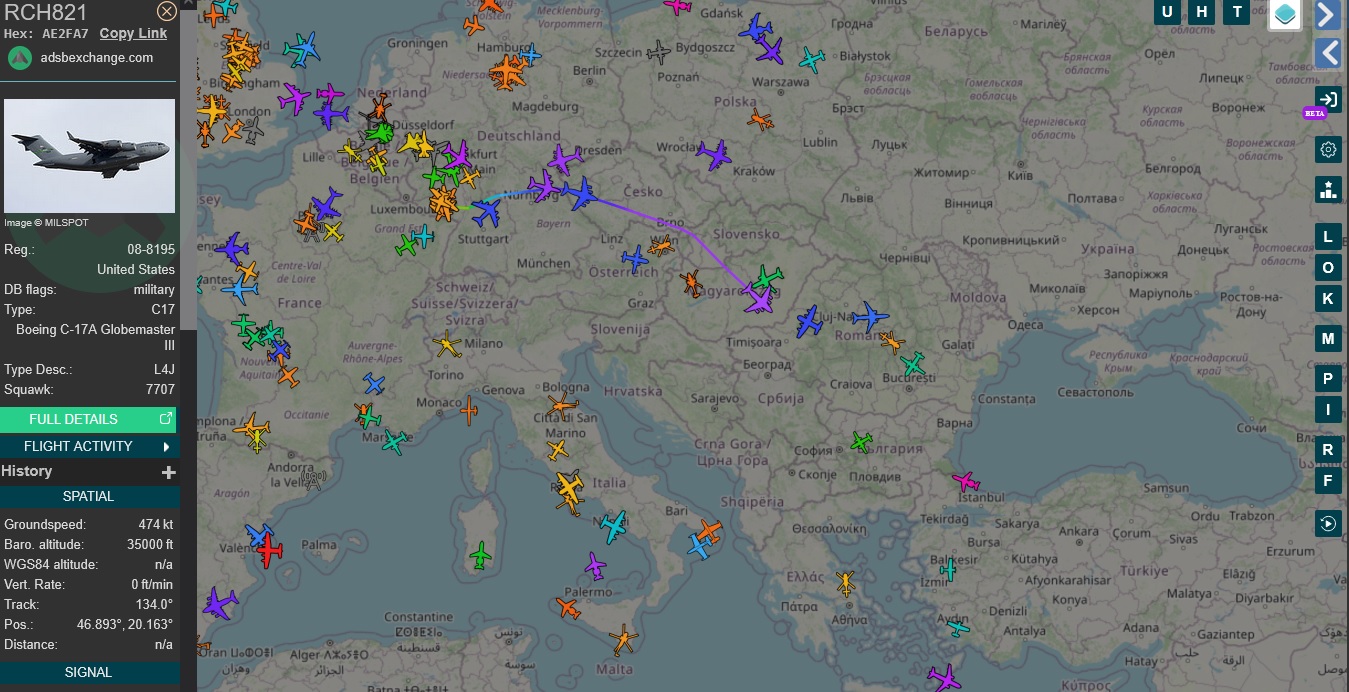Open the settings gear icon
This screenshot has height=692, width=1349.
click(x=1328, y=150)
